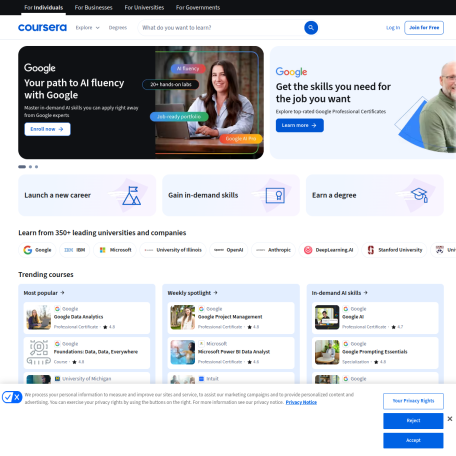The width and height of the screenshot is (456, 456).
Task: Switch to For Individuals tab
Action: point(43,7)
